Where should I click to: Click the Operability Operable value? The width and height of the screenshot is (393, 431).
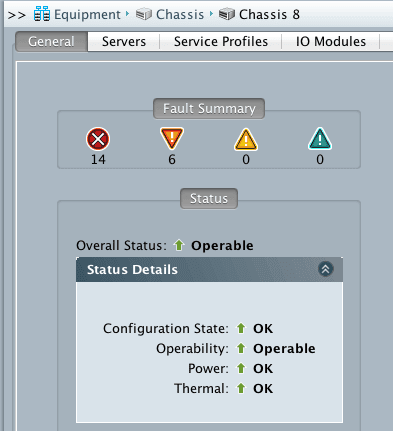click(284, 349)
